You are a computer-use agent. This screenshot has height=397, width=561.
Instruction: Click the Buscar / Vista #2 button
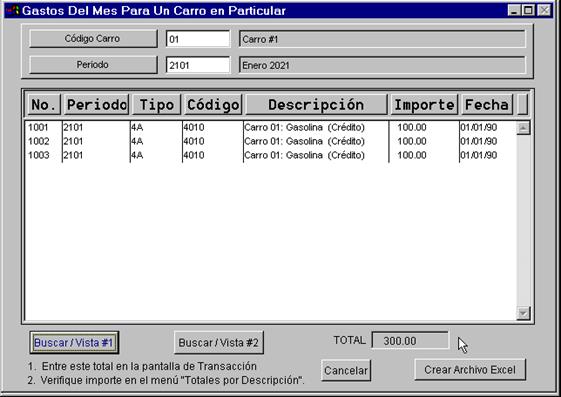219,343
